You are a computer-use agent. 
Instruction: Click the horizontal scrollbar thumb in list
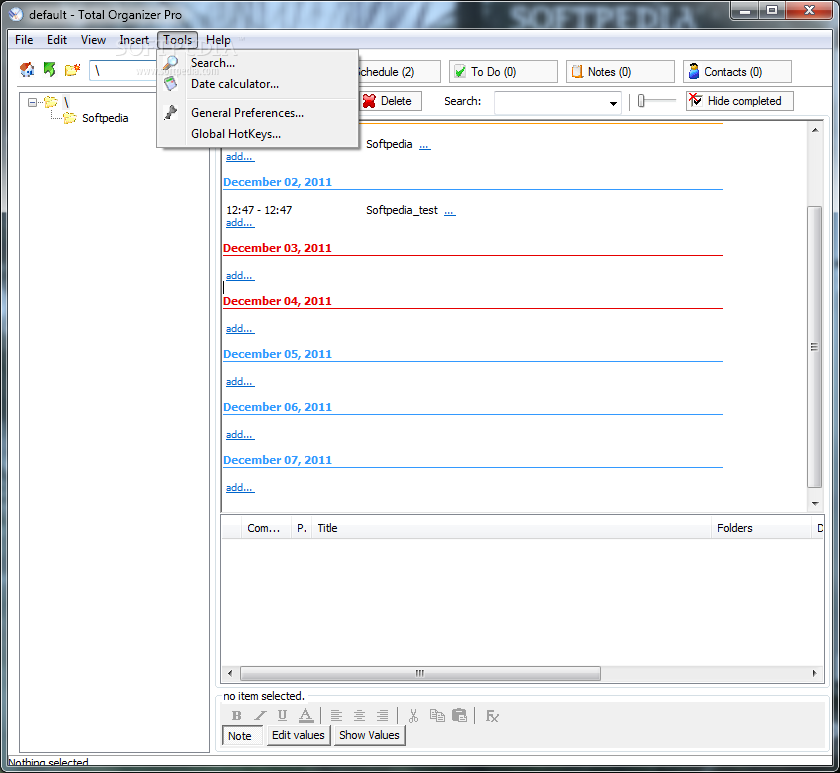(421, 673)
